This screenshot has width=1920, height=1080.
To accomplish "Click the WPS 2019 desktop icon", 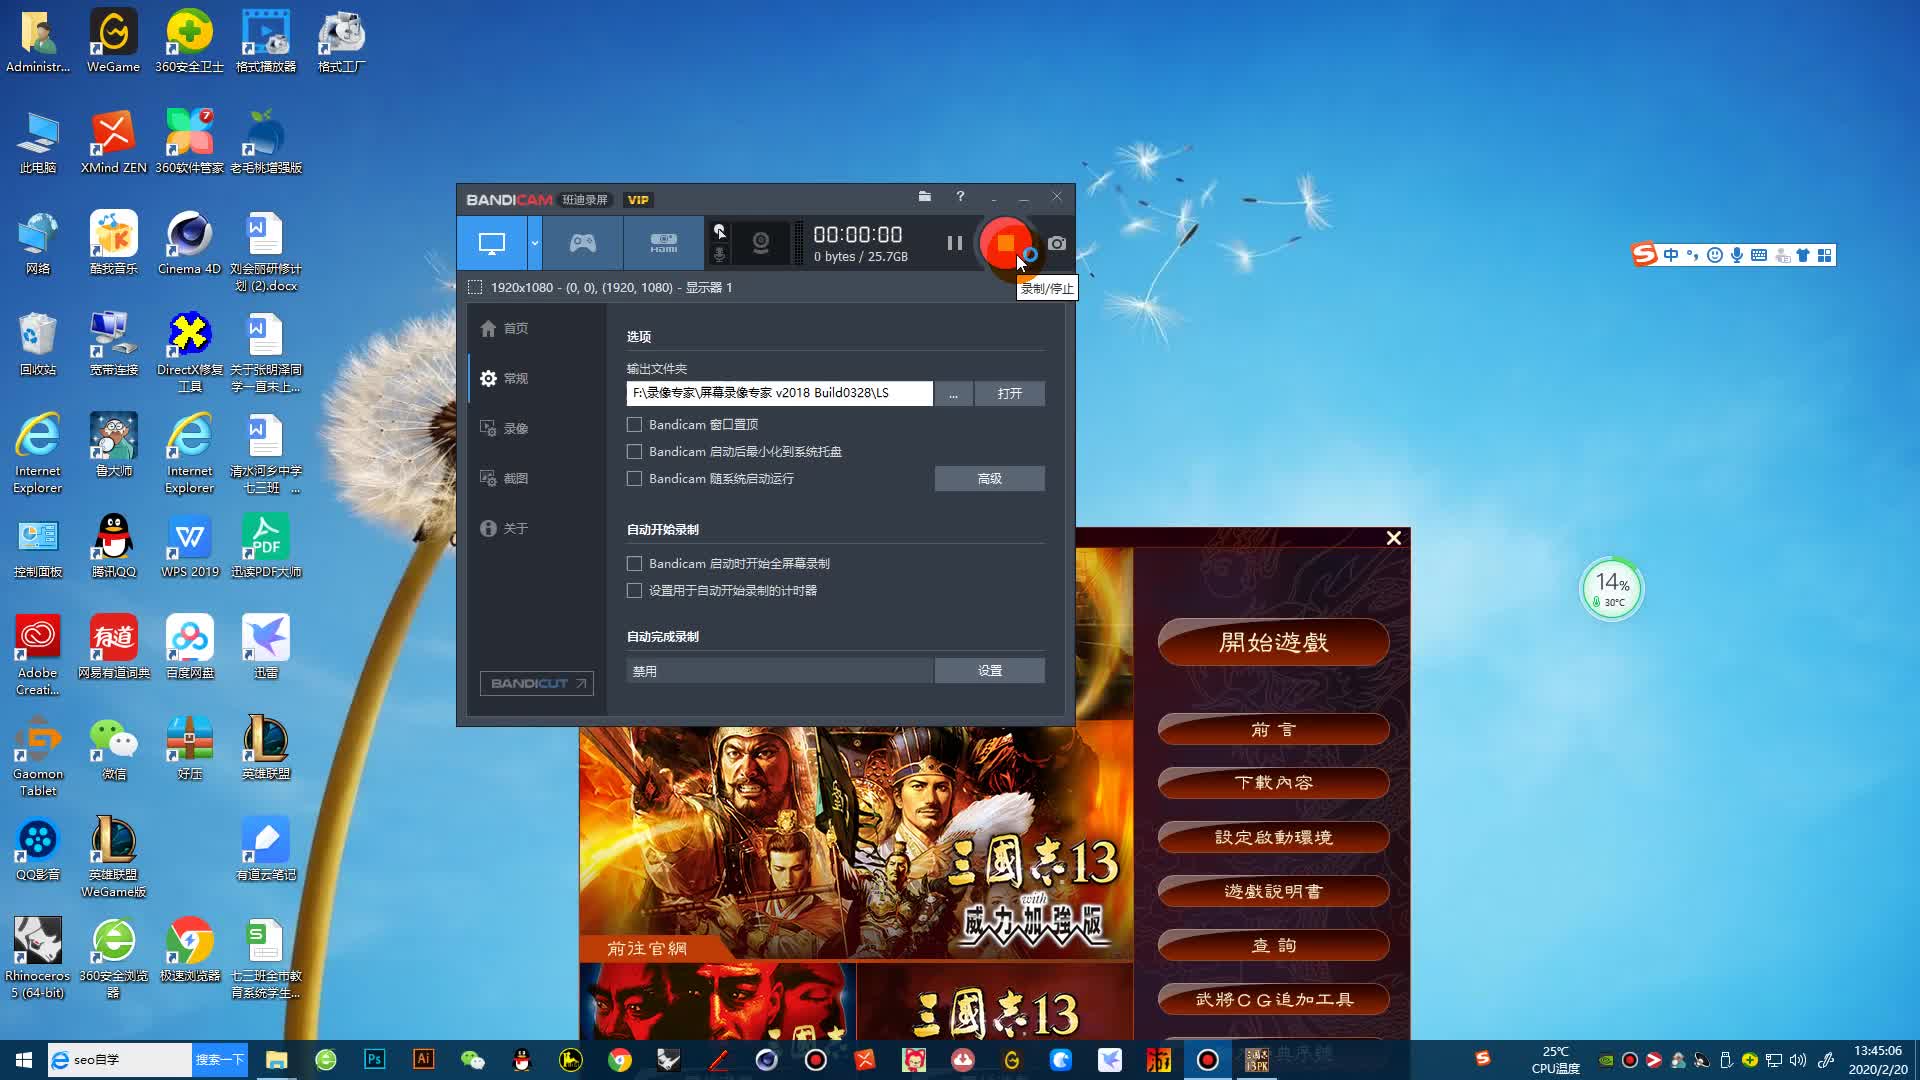I will click(x=189, y=547).
